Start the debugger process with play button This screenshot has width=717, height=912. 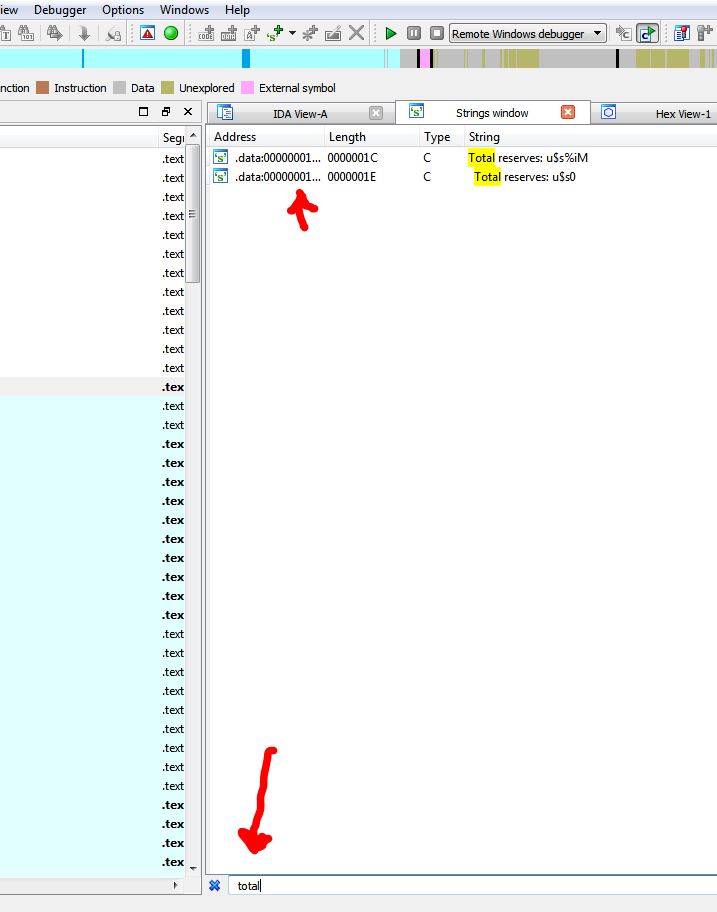pos(391,33)
